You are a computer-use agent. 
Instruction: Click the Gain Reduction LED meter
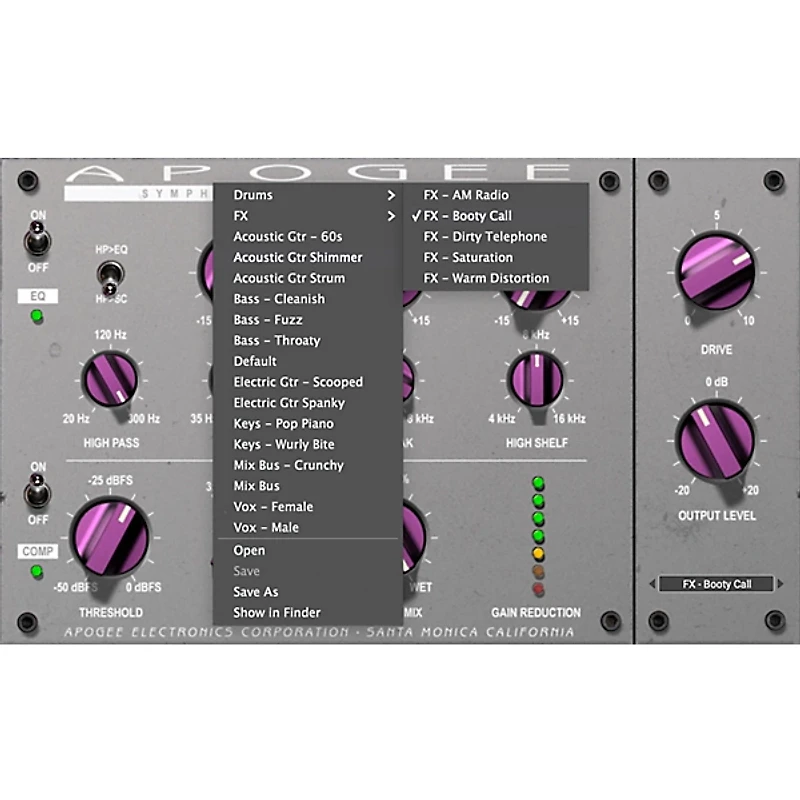[538, 535]
